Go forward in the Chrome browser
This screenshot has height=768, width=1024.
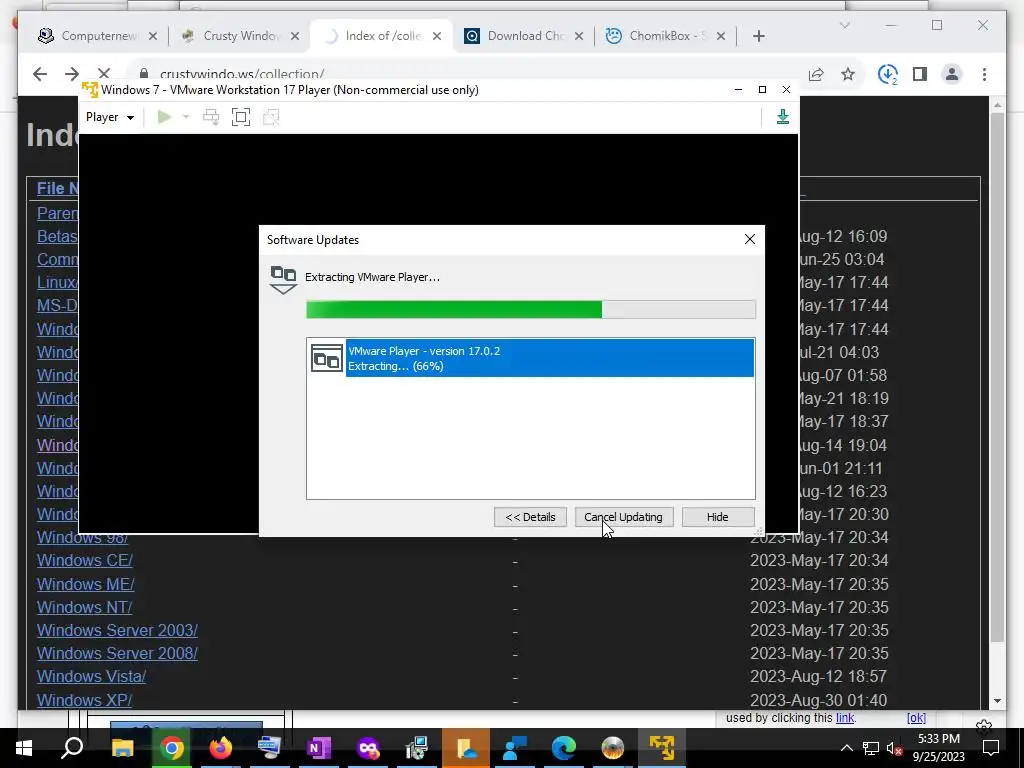(72, 74)
